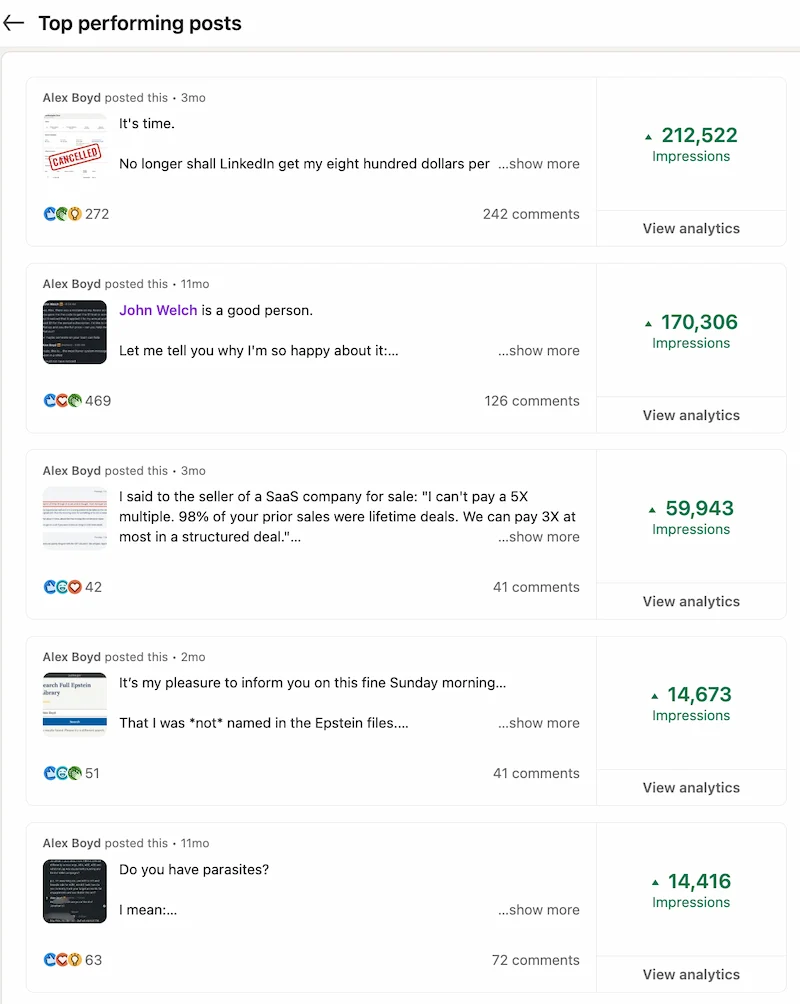Expand show more on the "It's time" post

(539, 163)
